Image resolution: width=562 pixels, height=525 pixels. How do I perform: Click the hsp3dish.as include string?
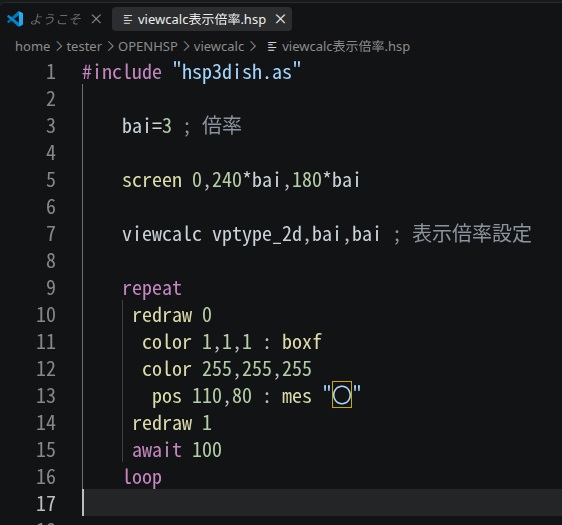click(x=237, y=72)
